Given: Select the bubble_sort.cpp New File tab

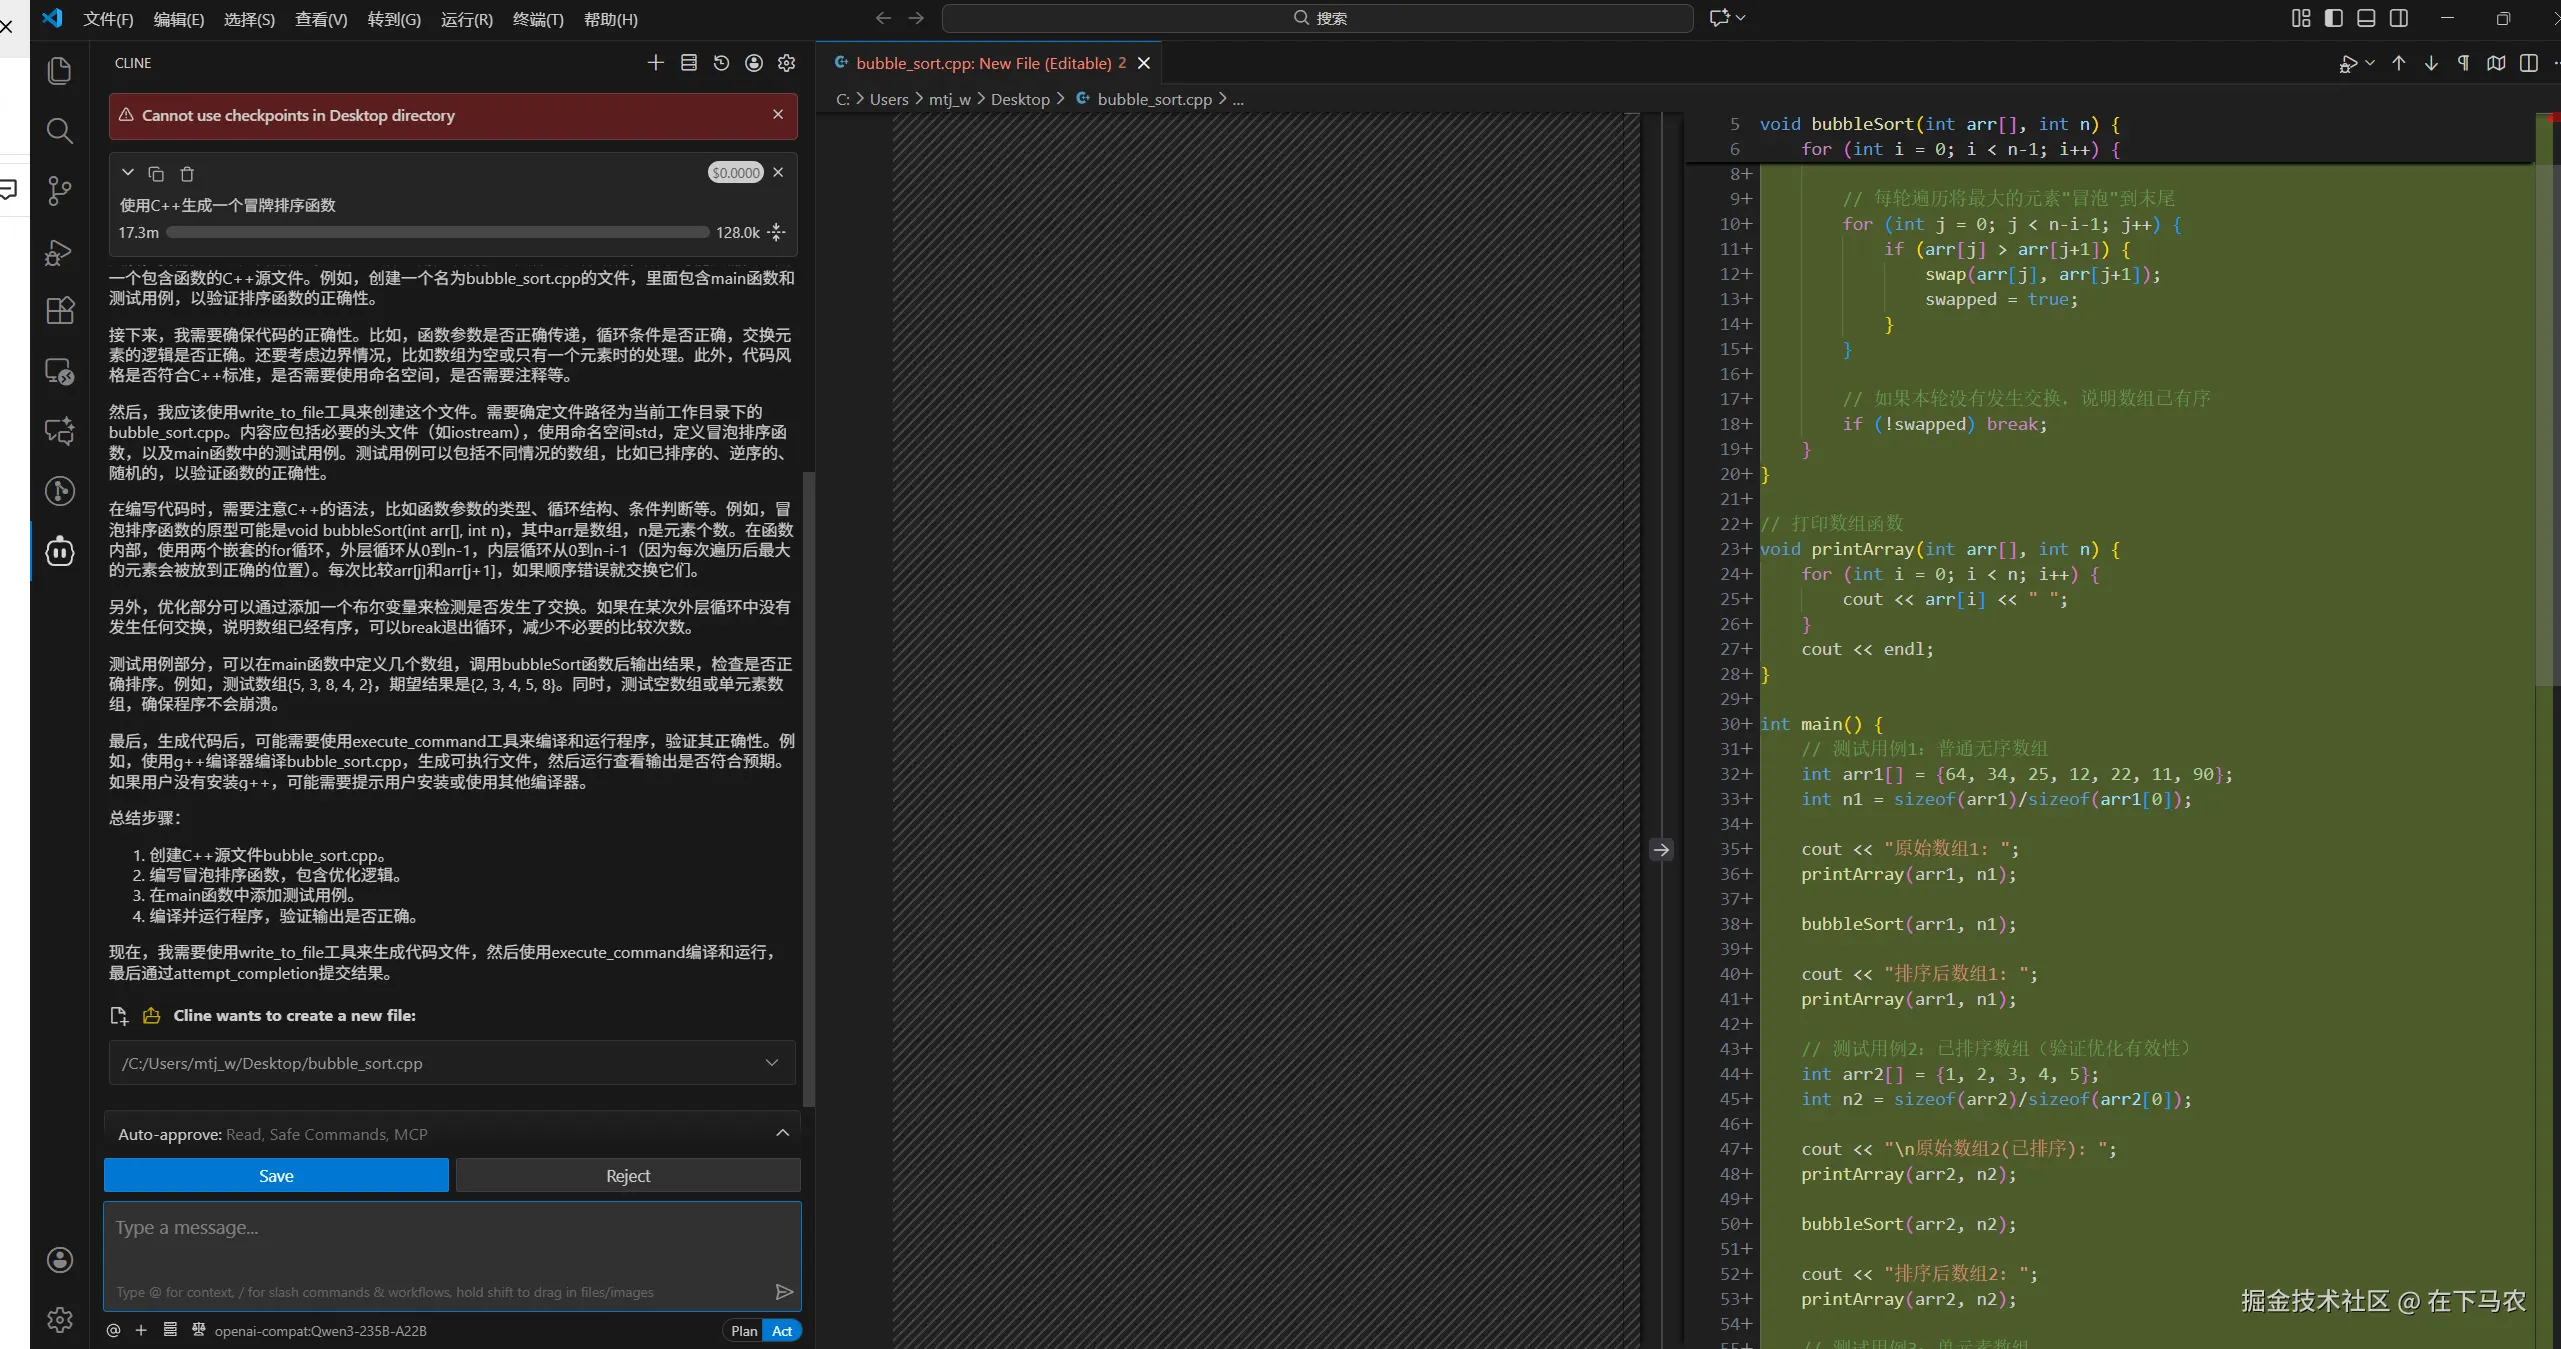Looking at the screenshot, I should coord(982,63).
